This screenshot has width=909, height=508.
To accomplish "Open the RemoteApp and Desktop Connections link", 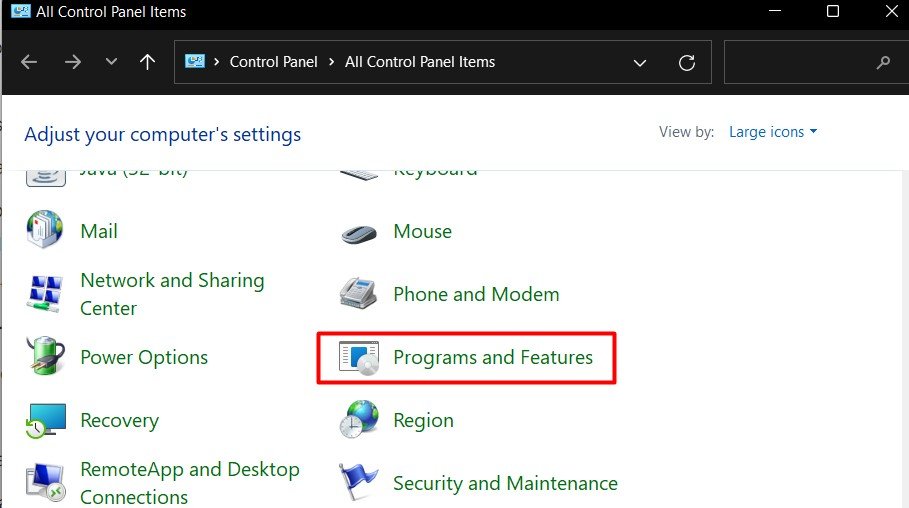I will [x=190, y=482].
